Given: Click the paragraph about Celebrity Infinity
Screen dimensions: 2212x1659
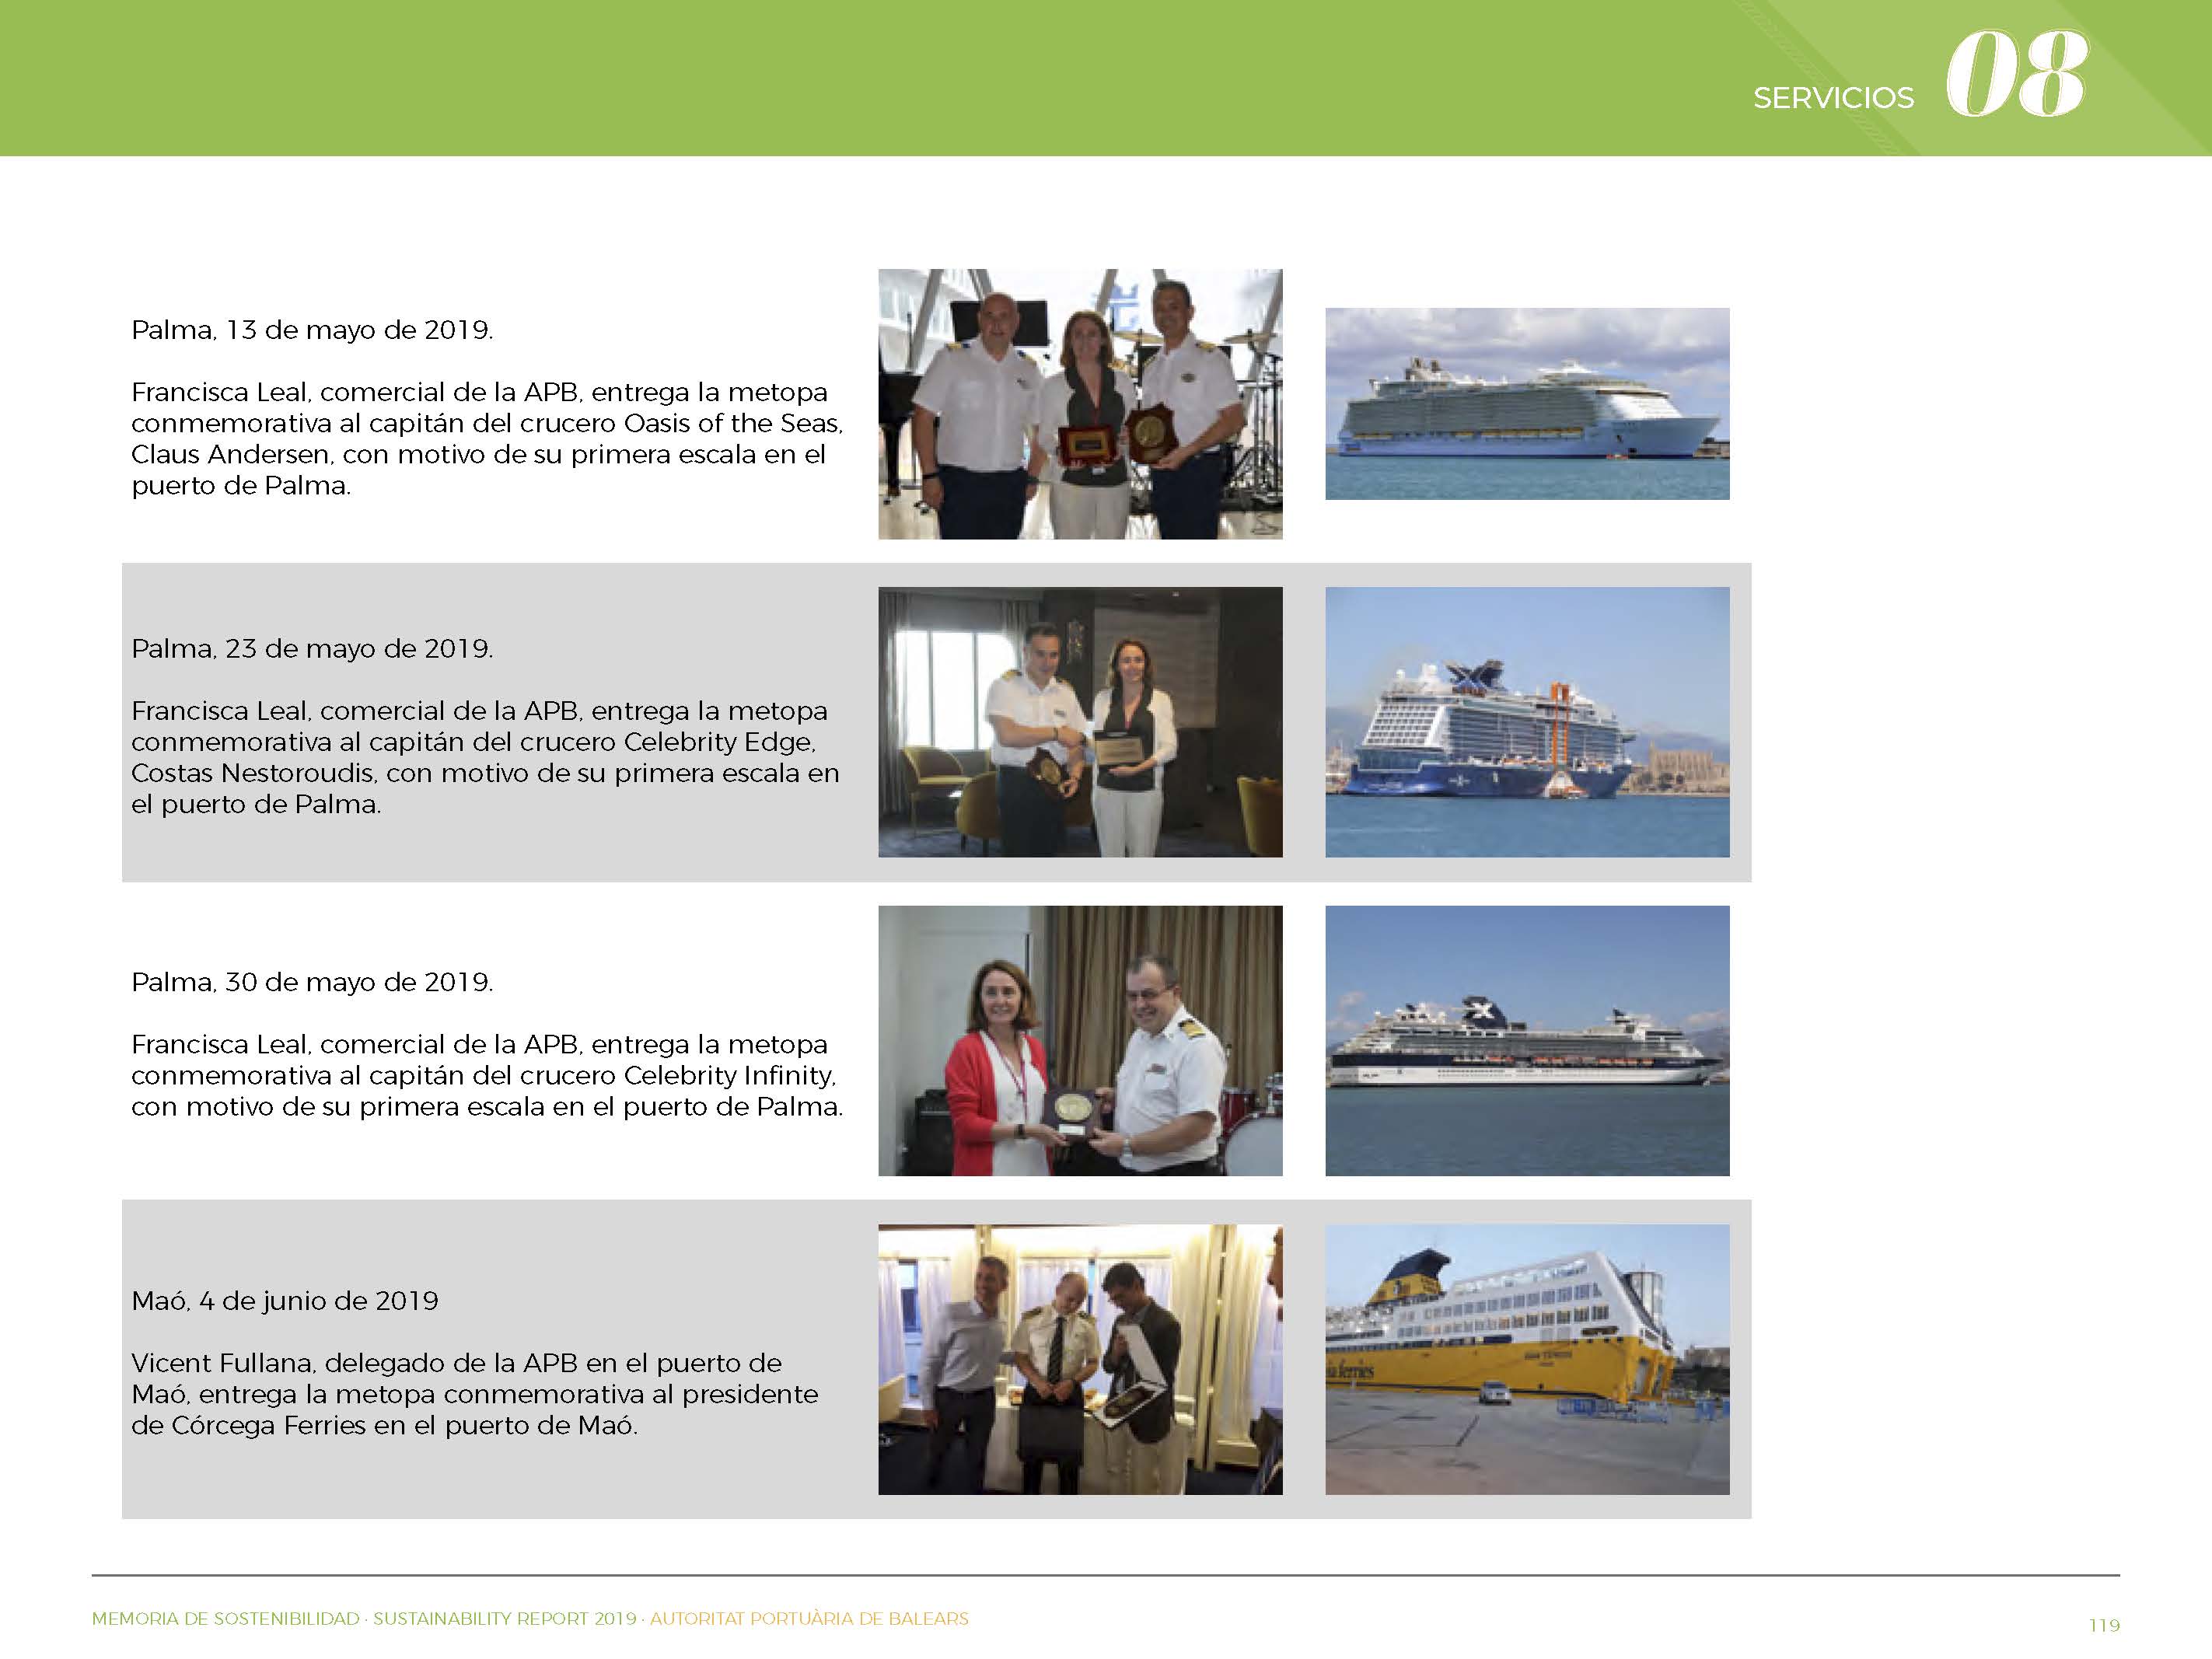Looking at the screenshot, I should pos(488,1076).
